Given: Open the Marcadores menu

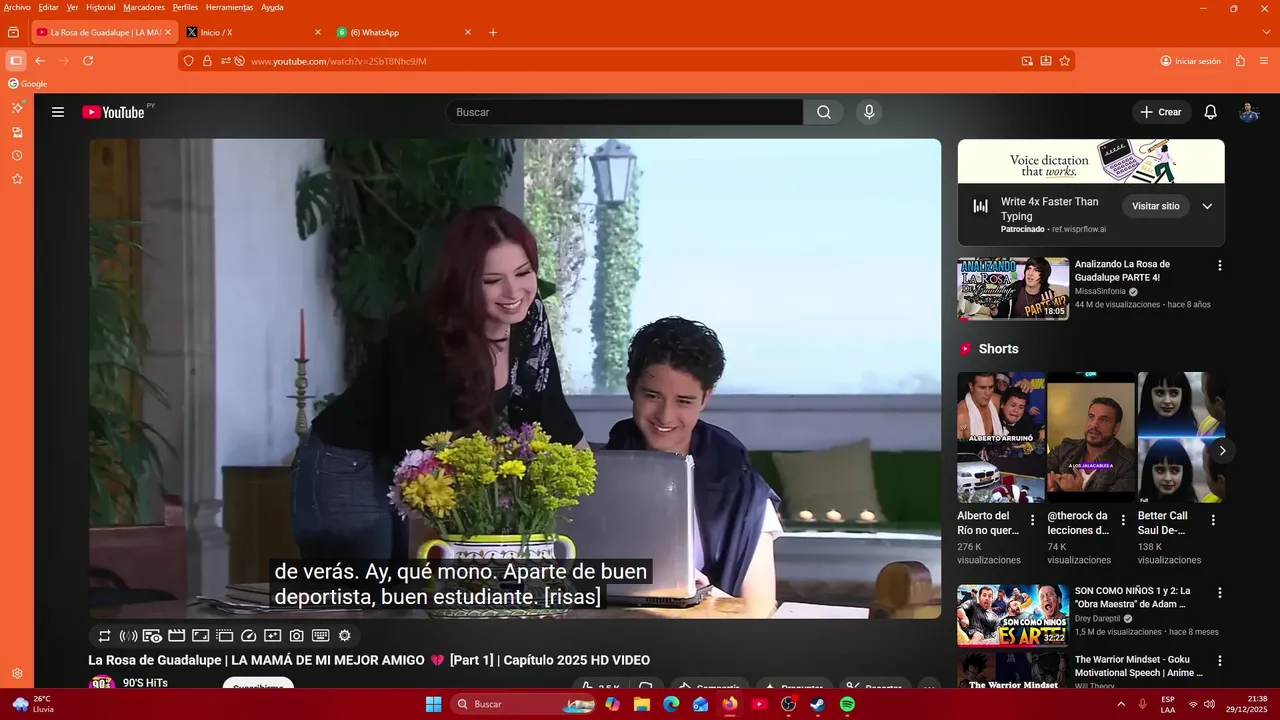Looking at the screenshot, I should coord(144,7).
